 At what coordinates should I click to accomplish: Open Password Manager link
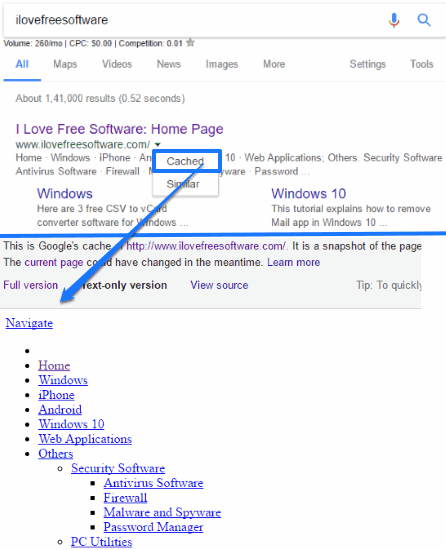(153, 527)
